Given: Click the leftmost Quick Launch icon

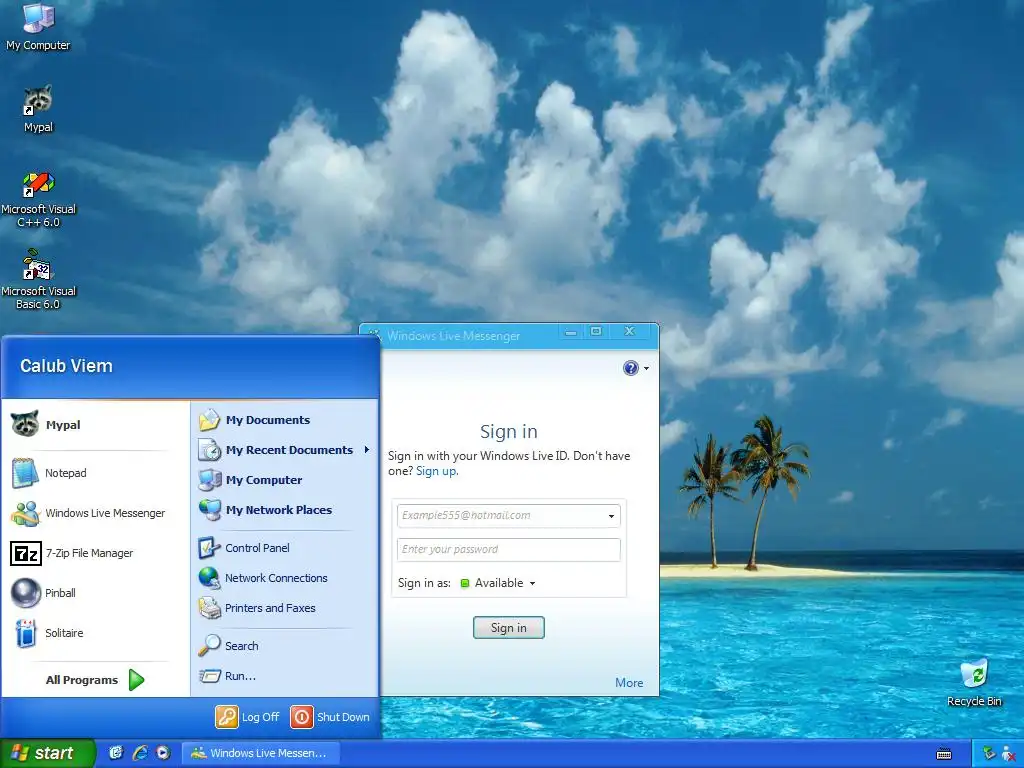Looking at the screenshot, I should point(116,753).
